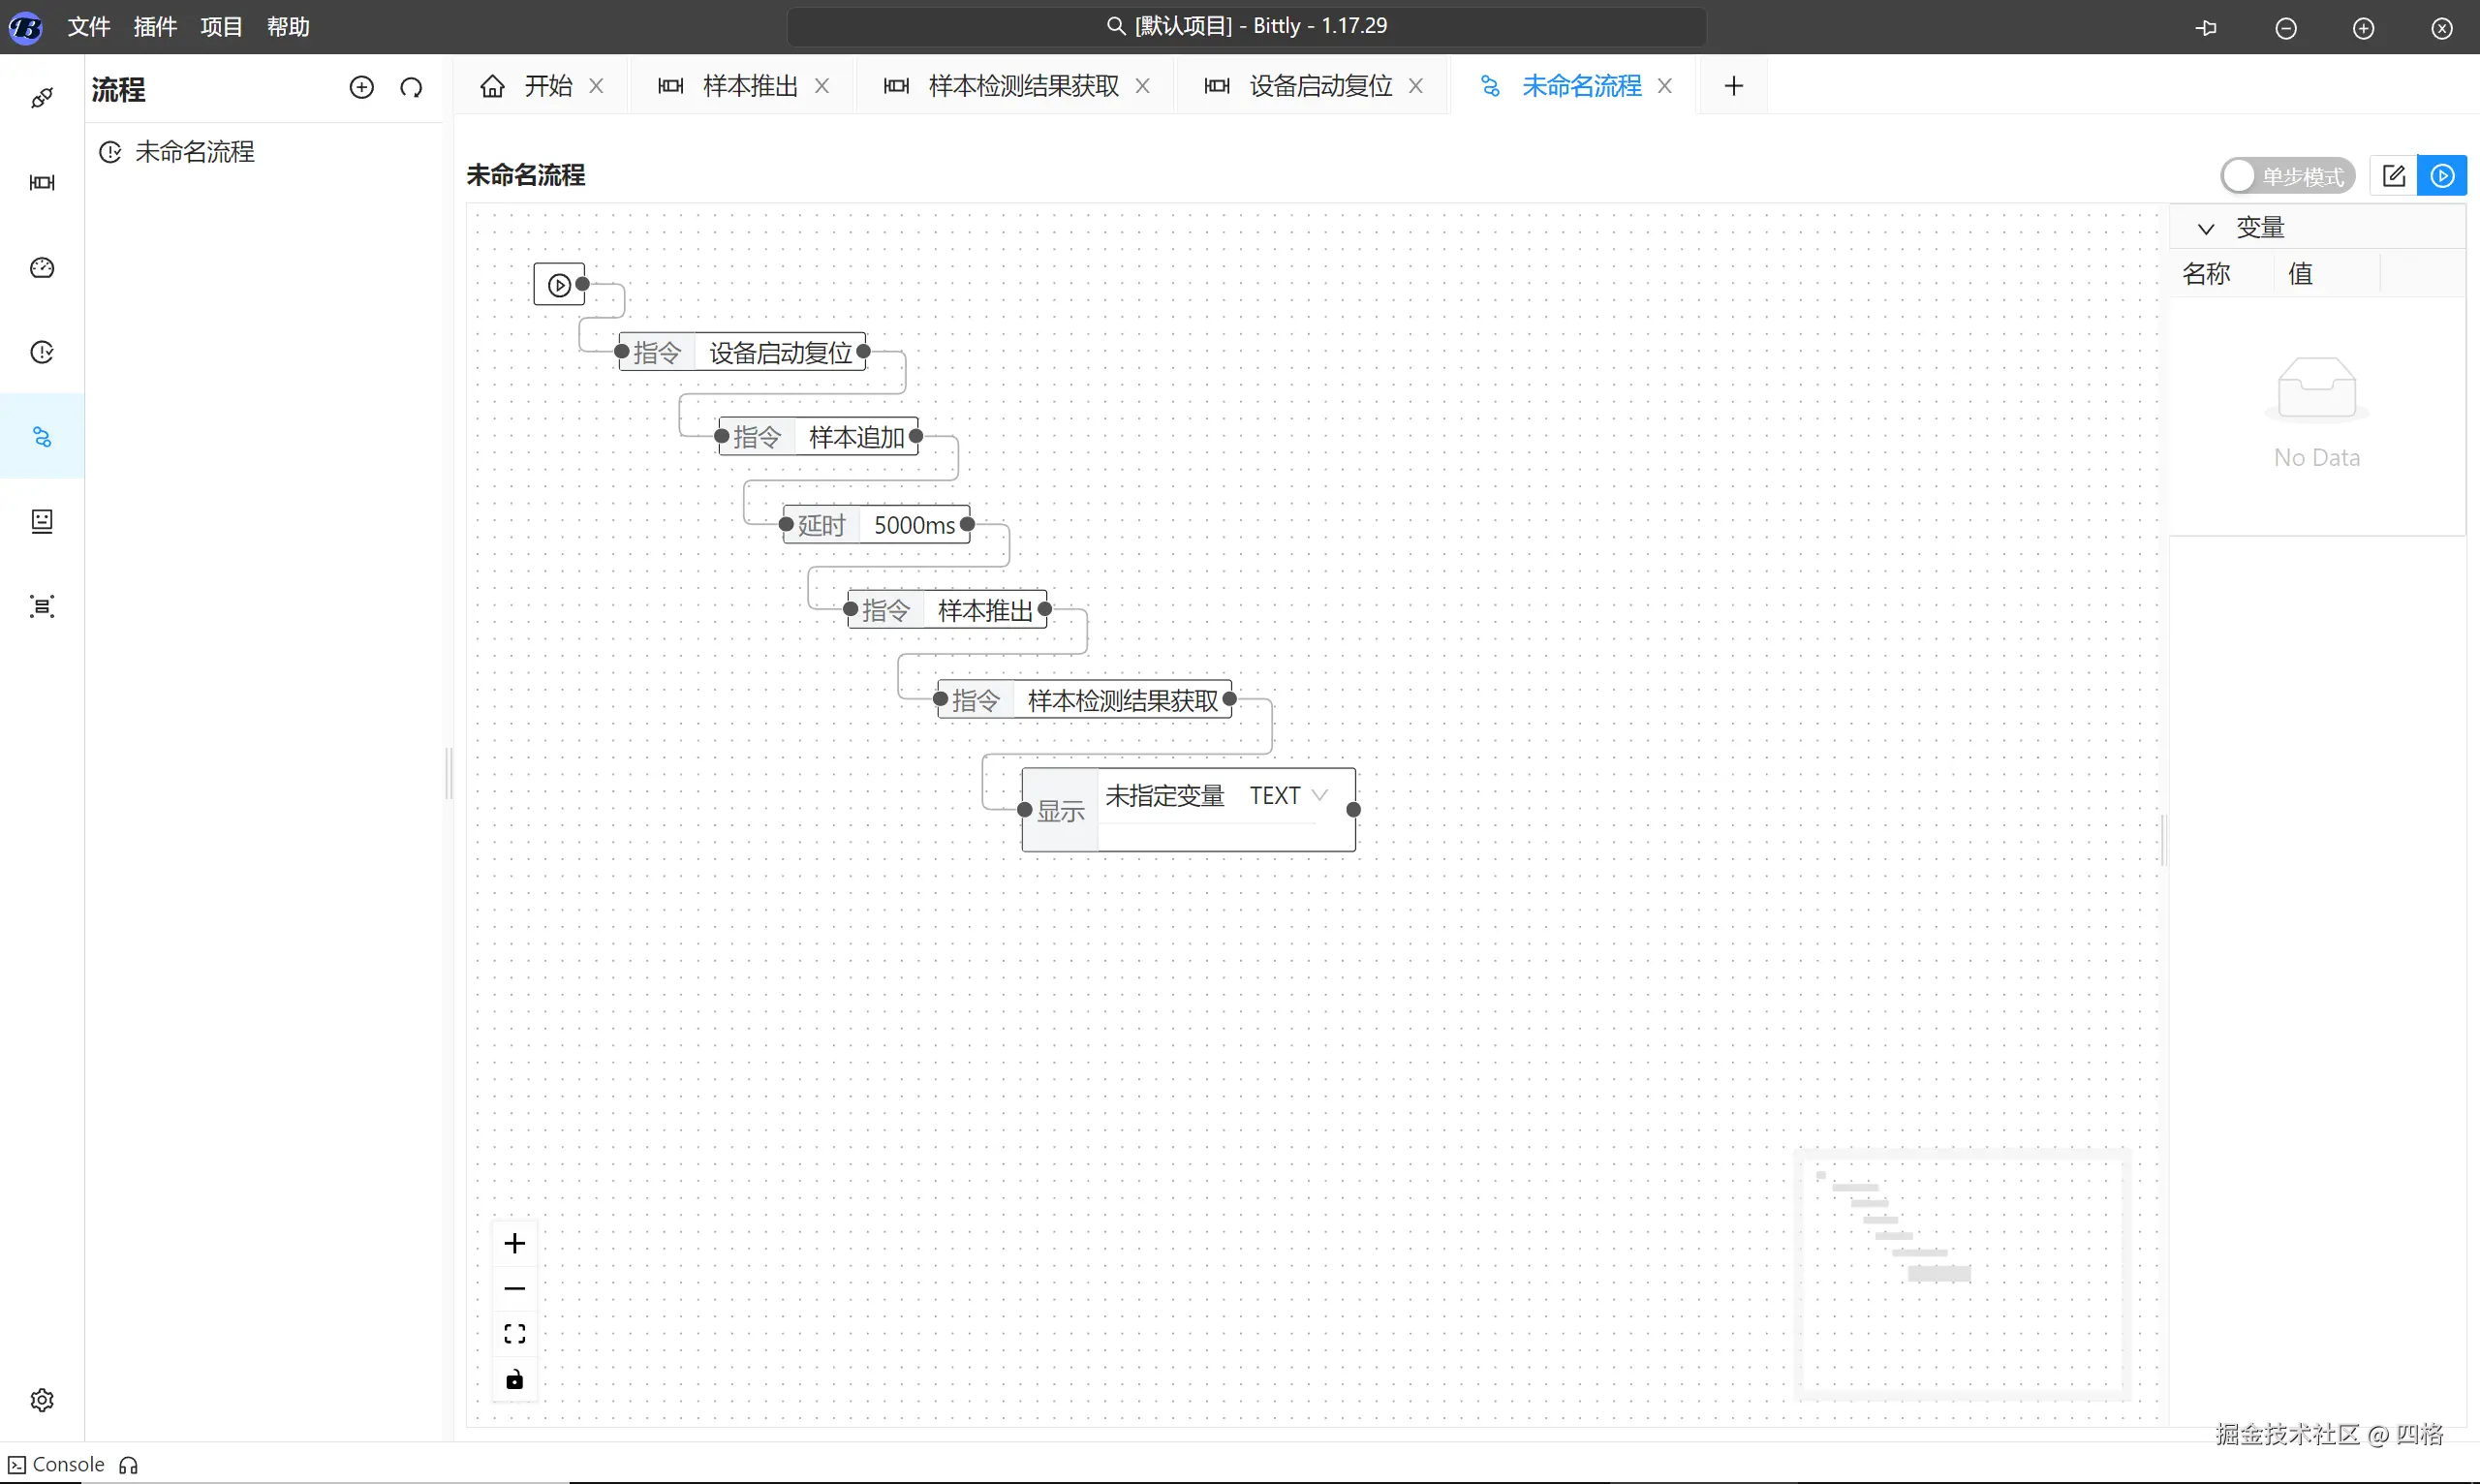Run the flow with blue play button
The height and width of the screenshot is (1484, 2480).
(2442, 176)
